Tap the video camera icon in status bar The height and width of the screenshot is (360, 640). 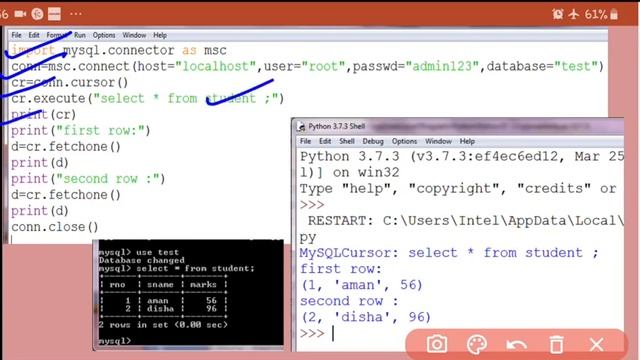20,14
